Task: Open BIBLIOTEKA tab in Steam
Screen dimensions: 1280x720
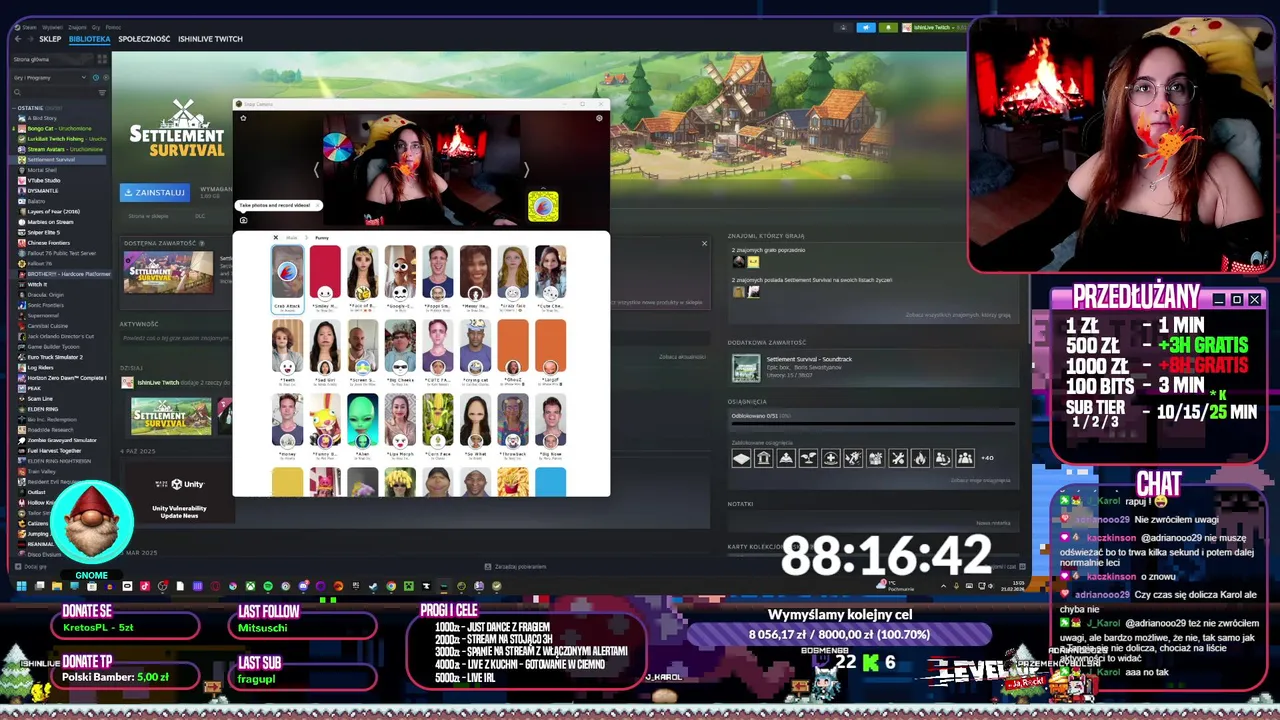Action: (89, 39)
